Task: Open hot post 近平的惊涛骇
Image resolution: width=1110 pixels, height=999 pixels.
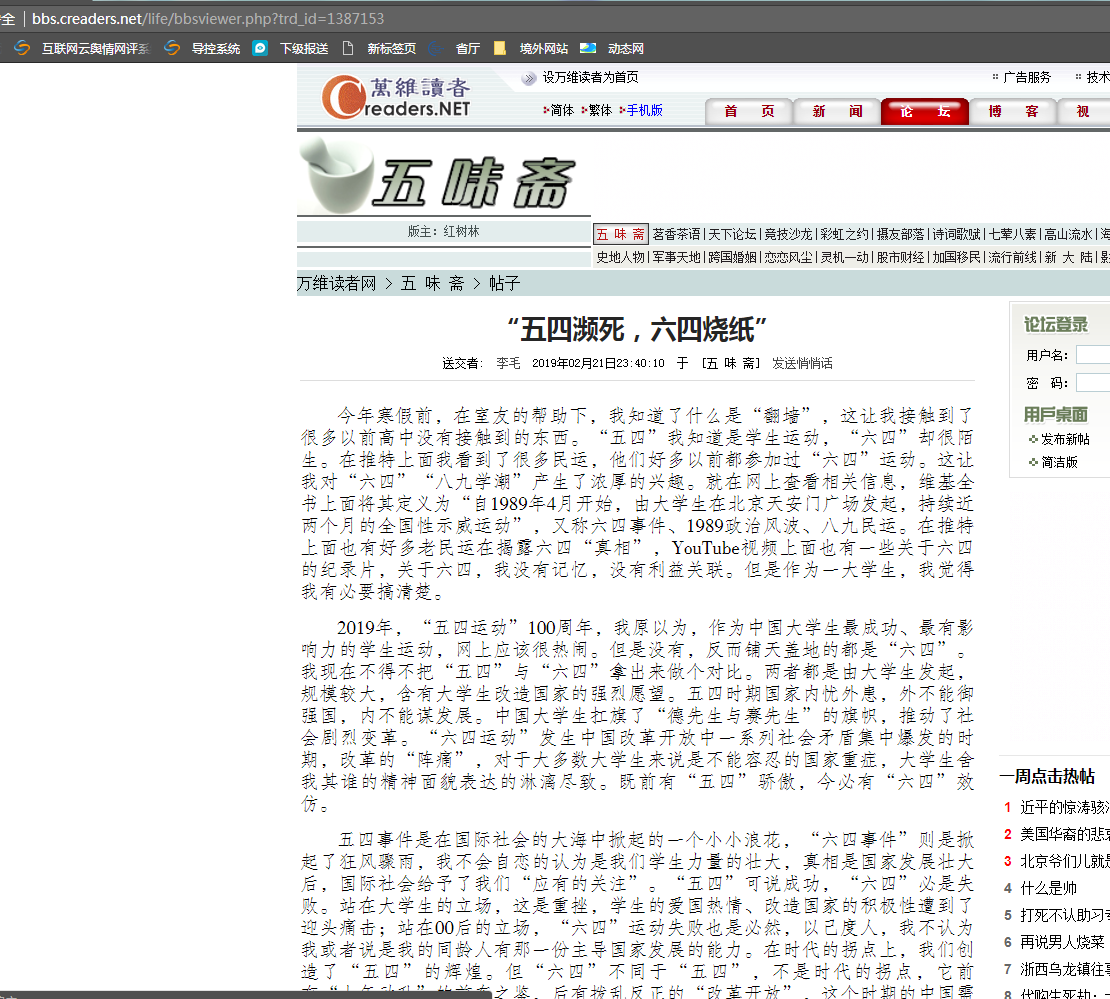Action: 1065,807
